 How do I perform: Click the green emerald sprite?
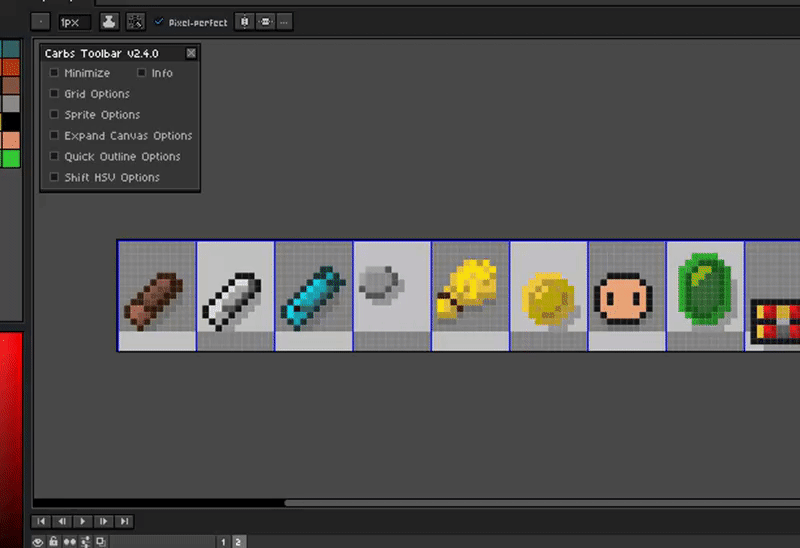point(705,289)
